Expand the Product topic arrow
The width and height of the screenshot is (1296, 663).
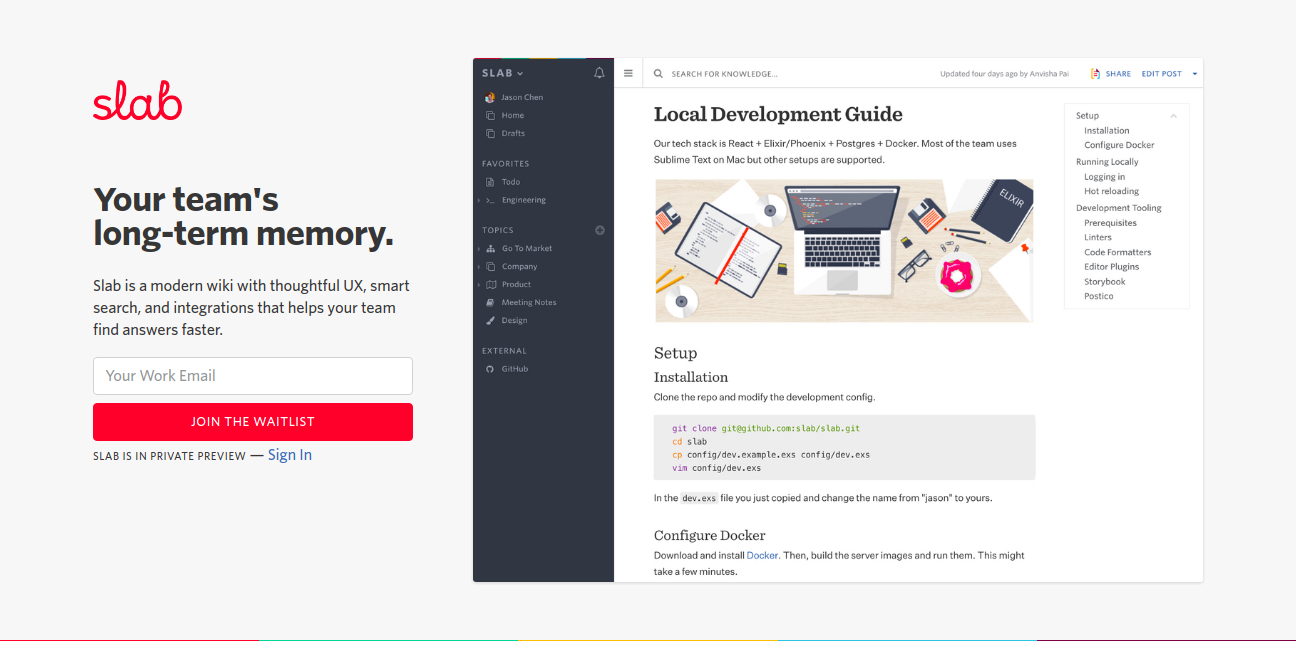pyautogui.click(x=479, y=285)
